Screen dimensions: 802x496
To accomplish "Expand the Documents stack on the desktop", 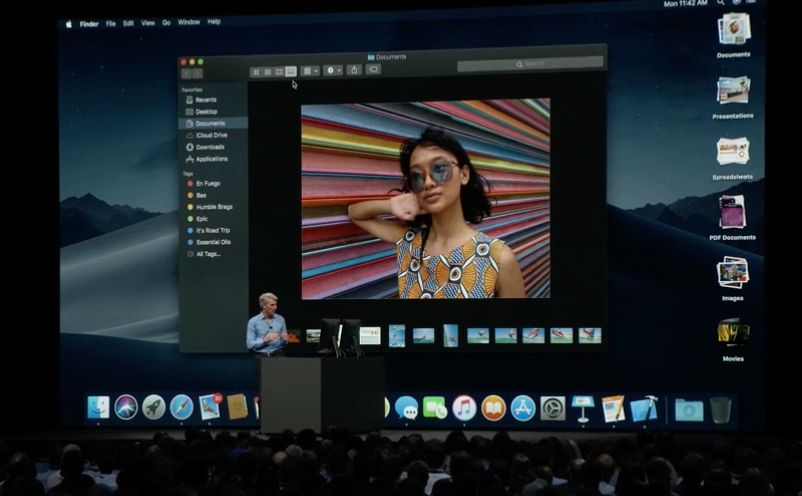I will (734, 29).
